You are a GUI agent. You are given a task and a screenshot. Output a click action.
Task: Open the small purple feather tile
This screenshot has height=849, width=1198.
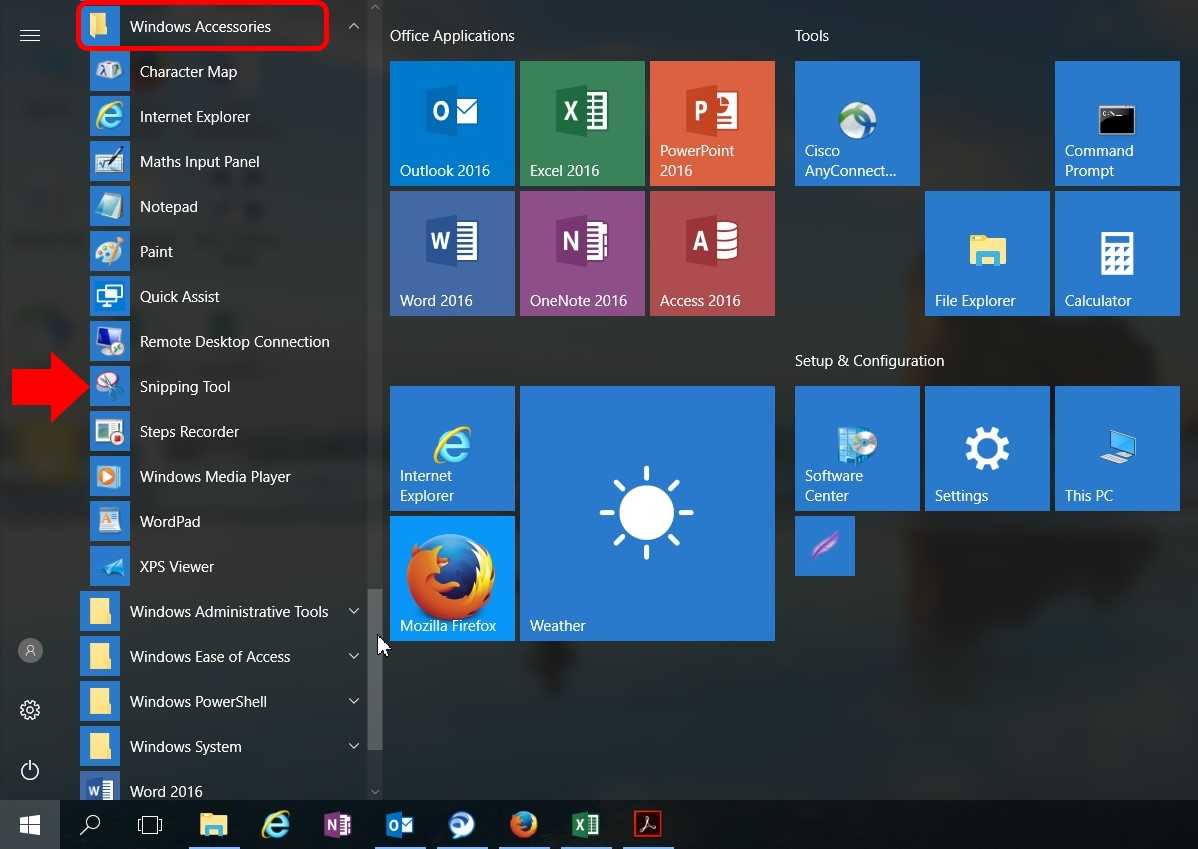[x=824, y=546]
